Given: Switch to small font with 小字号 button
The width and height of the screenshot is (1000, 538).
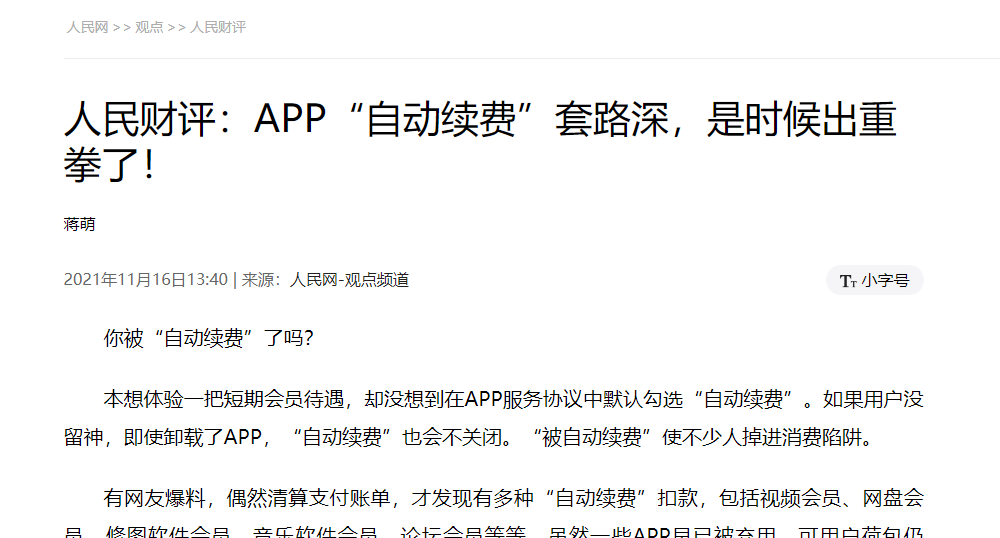Looking at the screenshot, I should coord(885,281).
